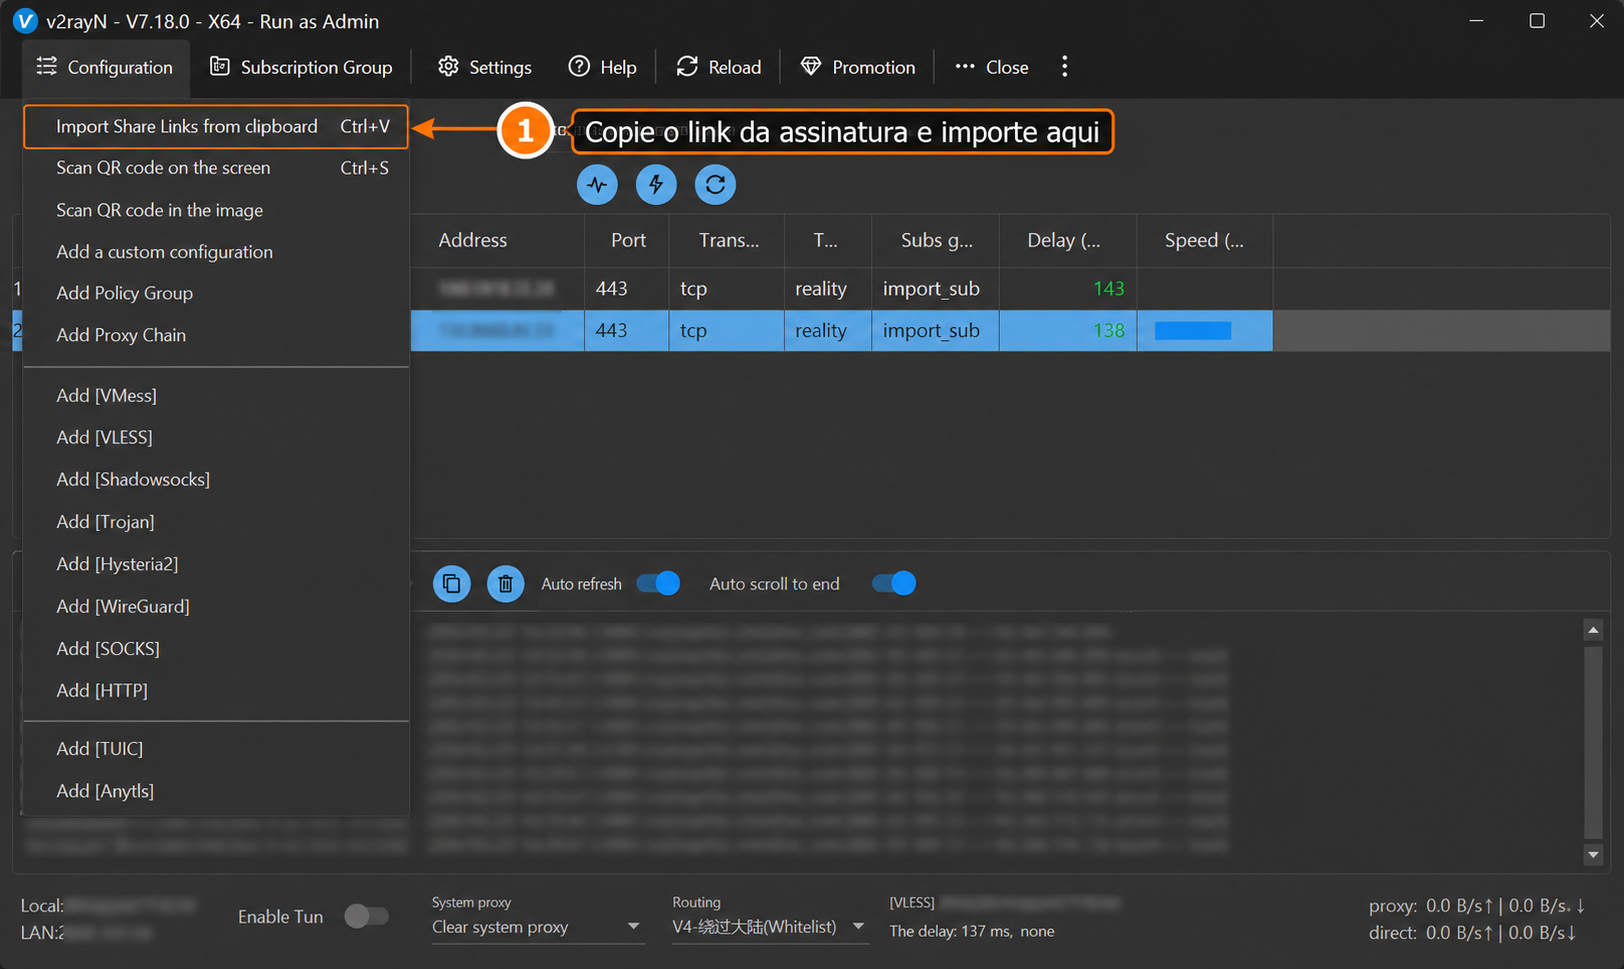Click log scrollbar down arrow
Viewport: 1624px width, 969px height.
pyautogui.click(x=1593, y=855)
